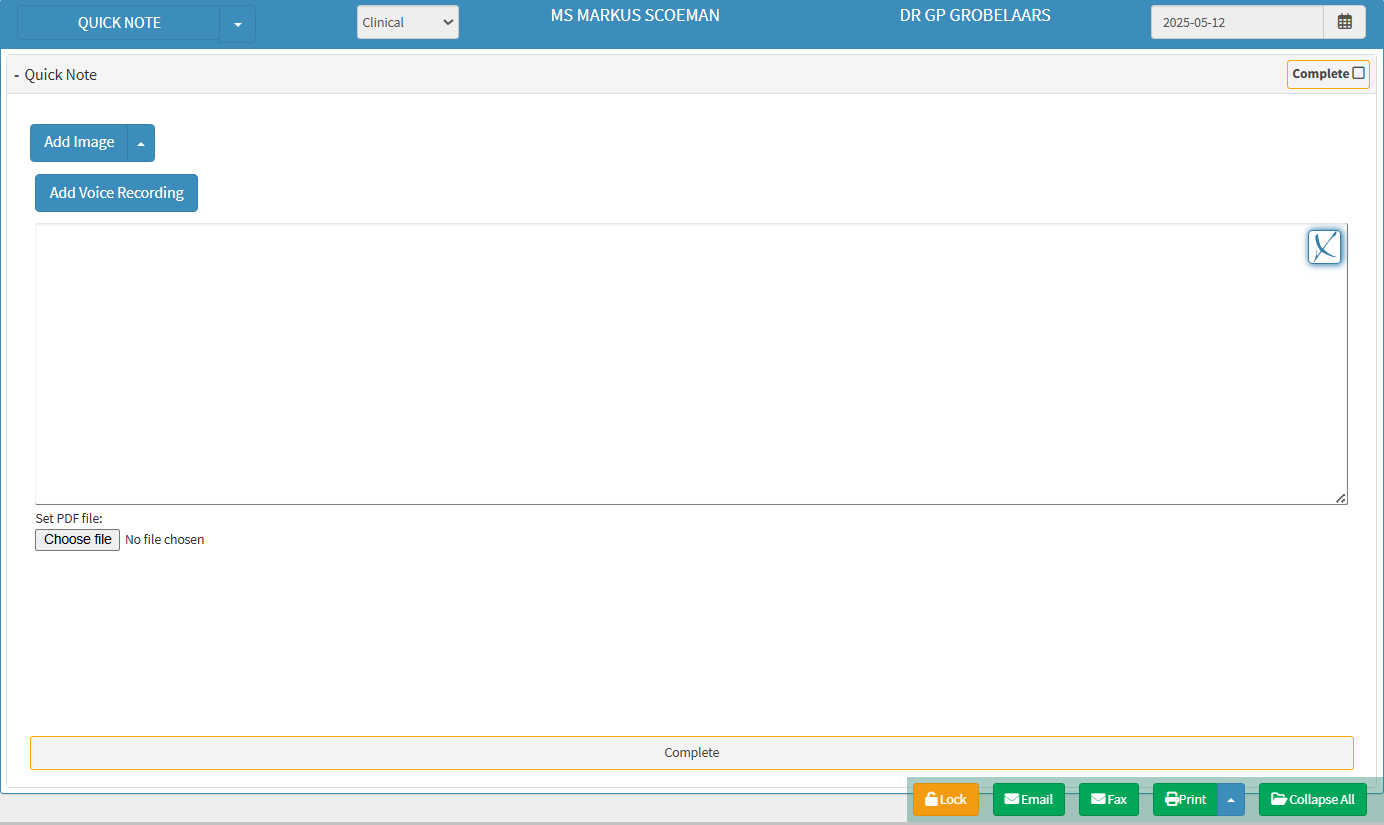Click the Print button with printer icon
This screenshot has height=825, width=1384.
[1186, 799]
